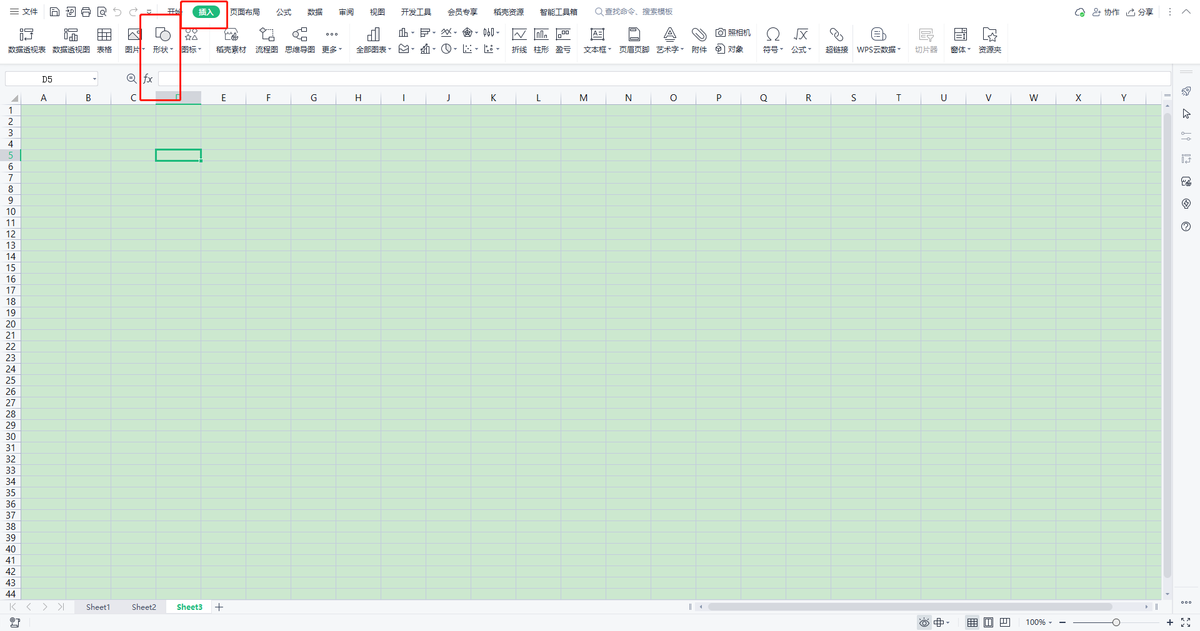This screenshot has width=1200, height=631.
Task: Insert a 盈亏 win/loss sparkline
Action: click(563, 40)
